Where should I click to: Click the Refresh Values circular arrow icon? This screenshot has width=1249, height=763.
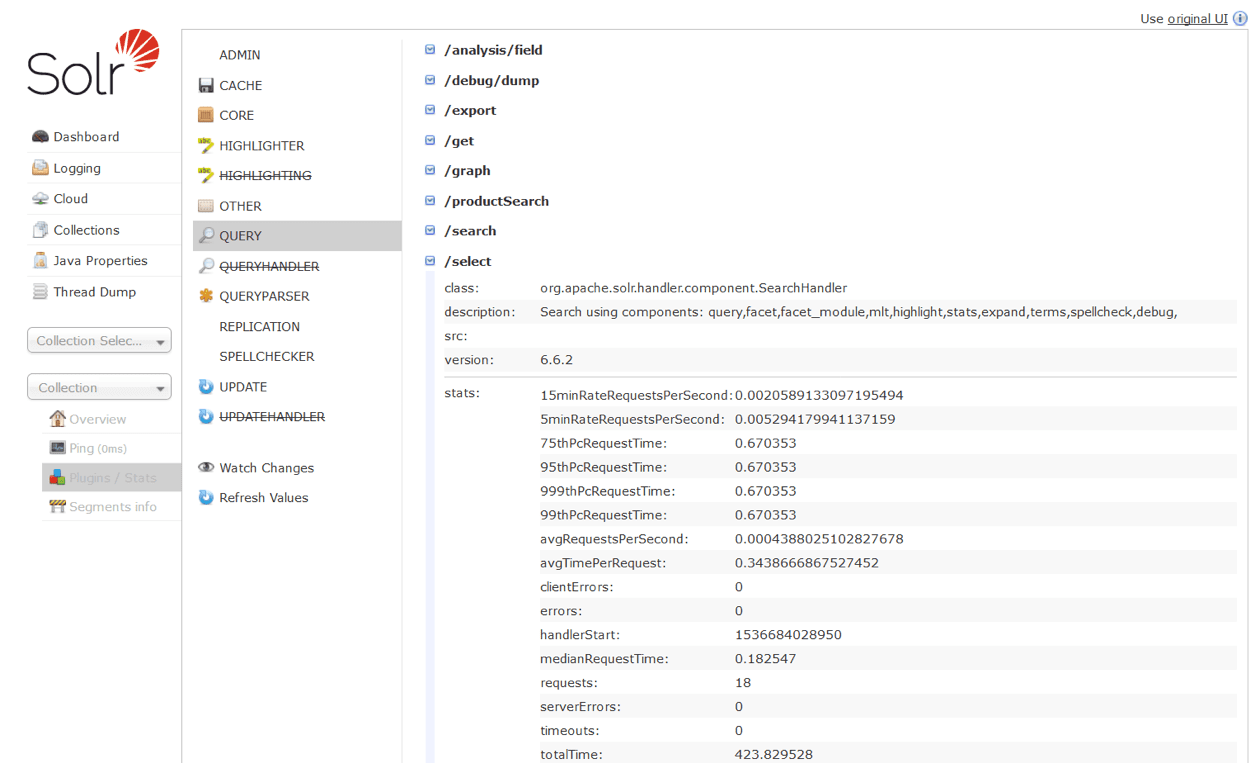(206, 498)
